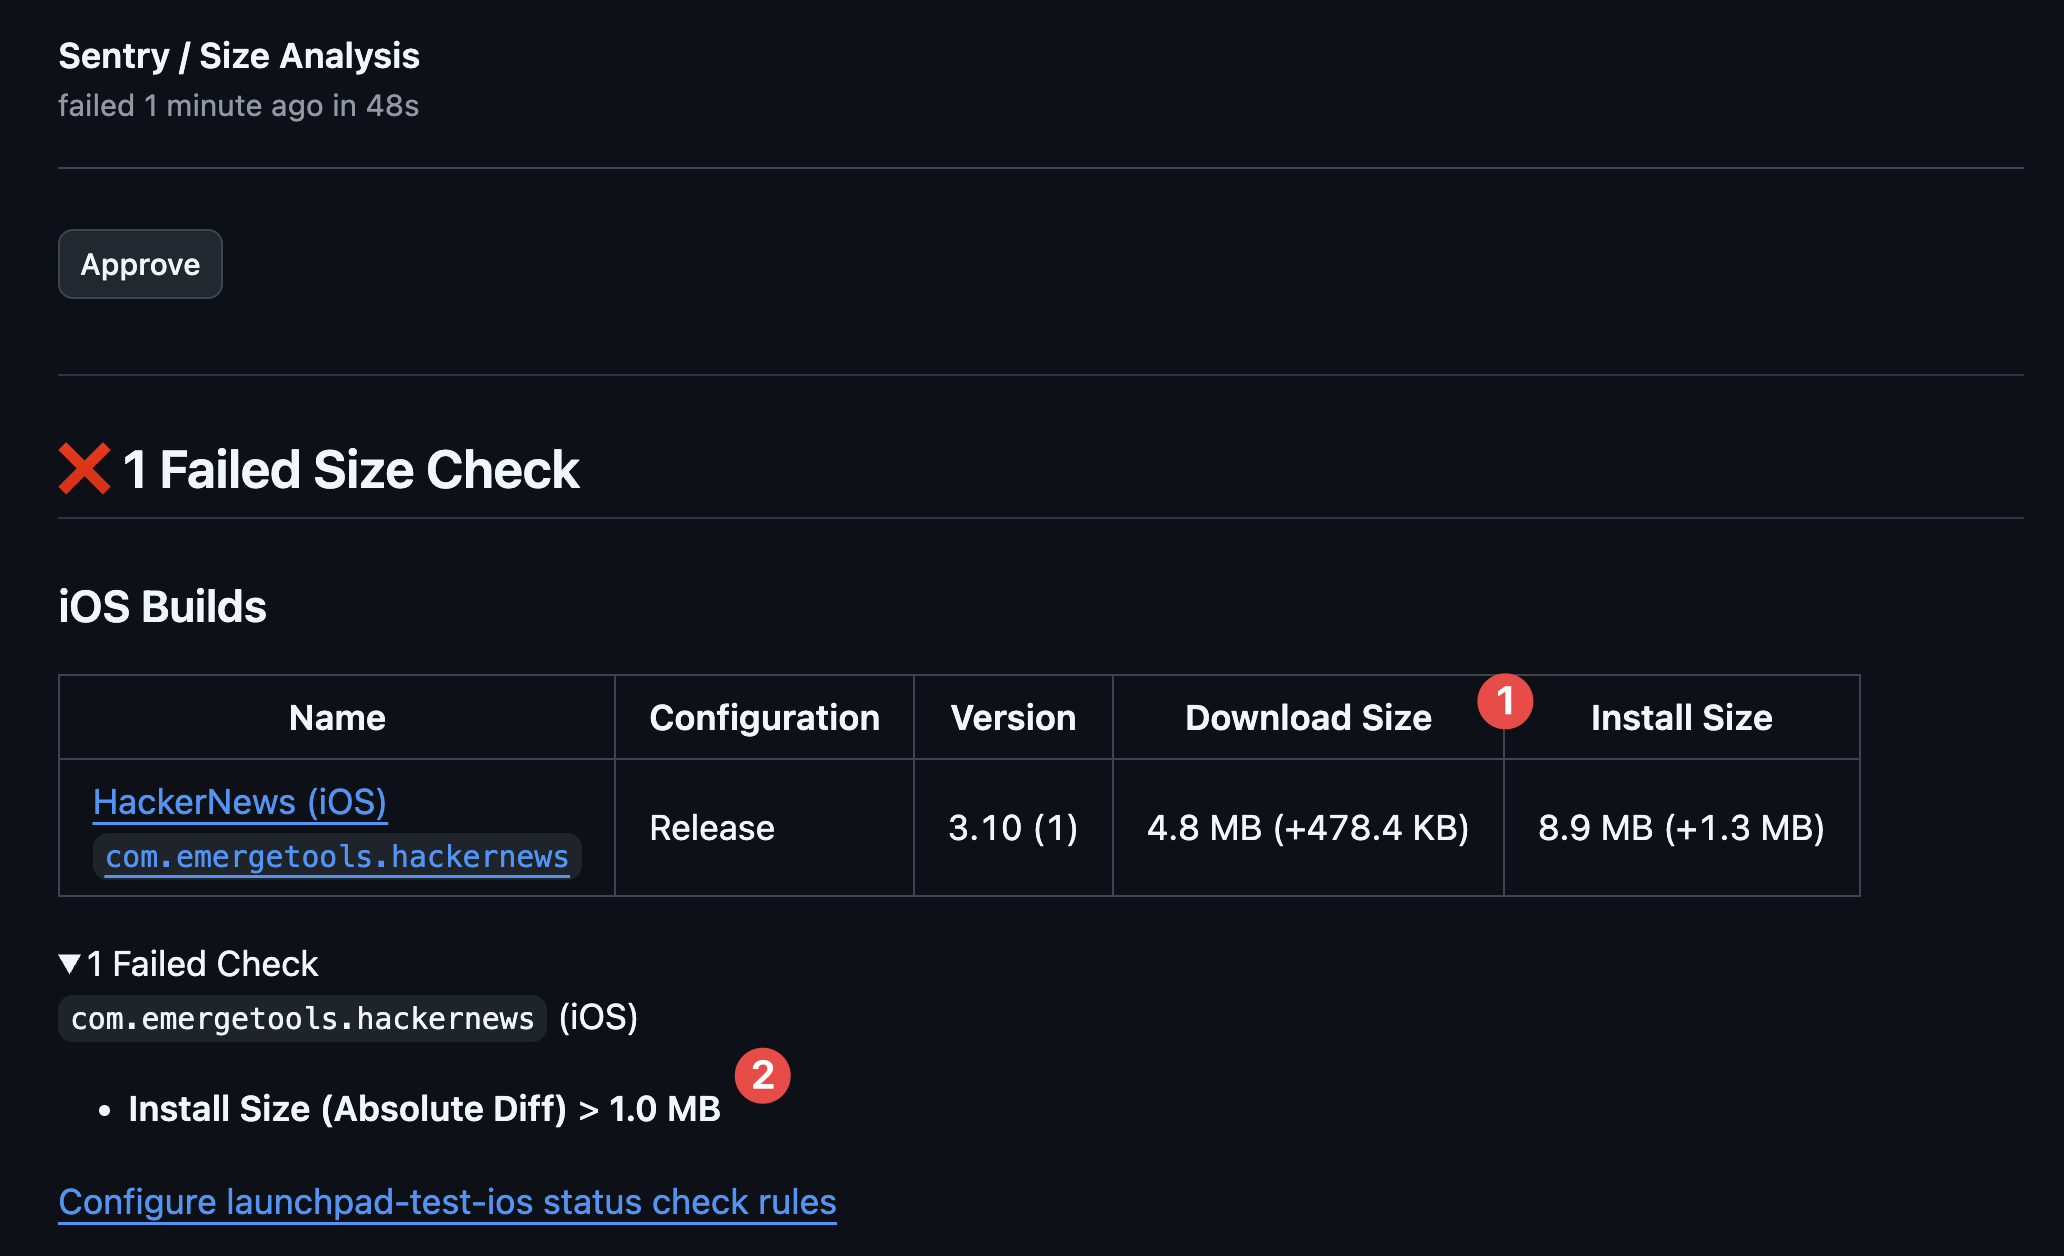Screen dimensions: 2064x1256
Task: Click the Install Size column header
Action: (1681, 718)
